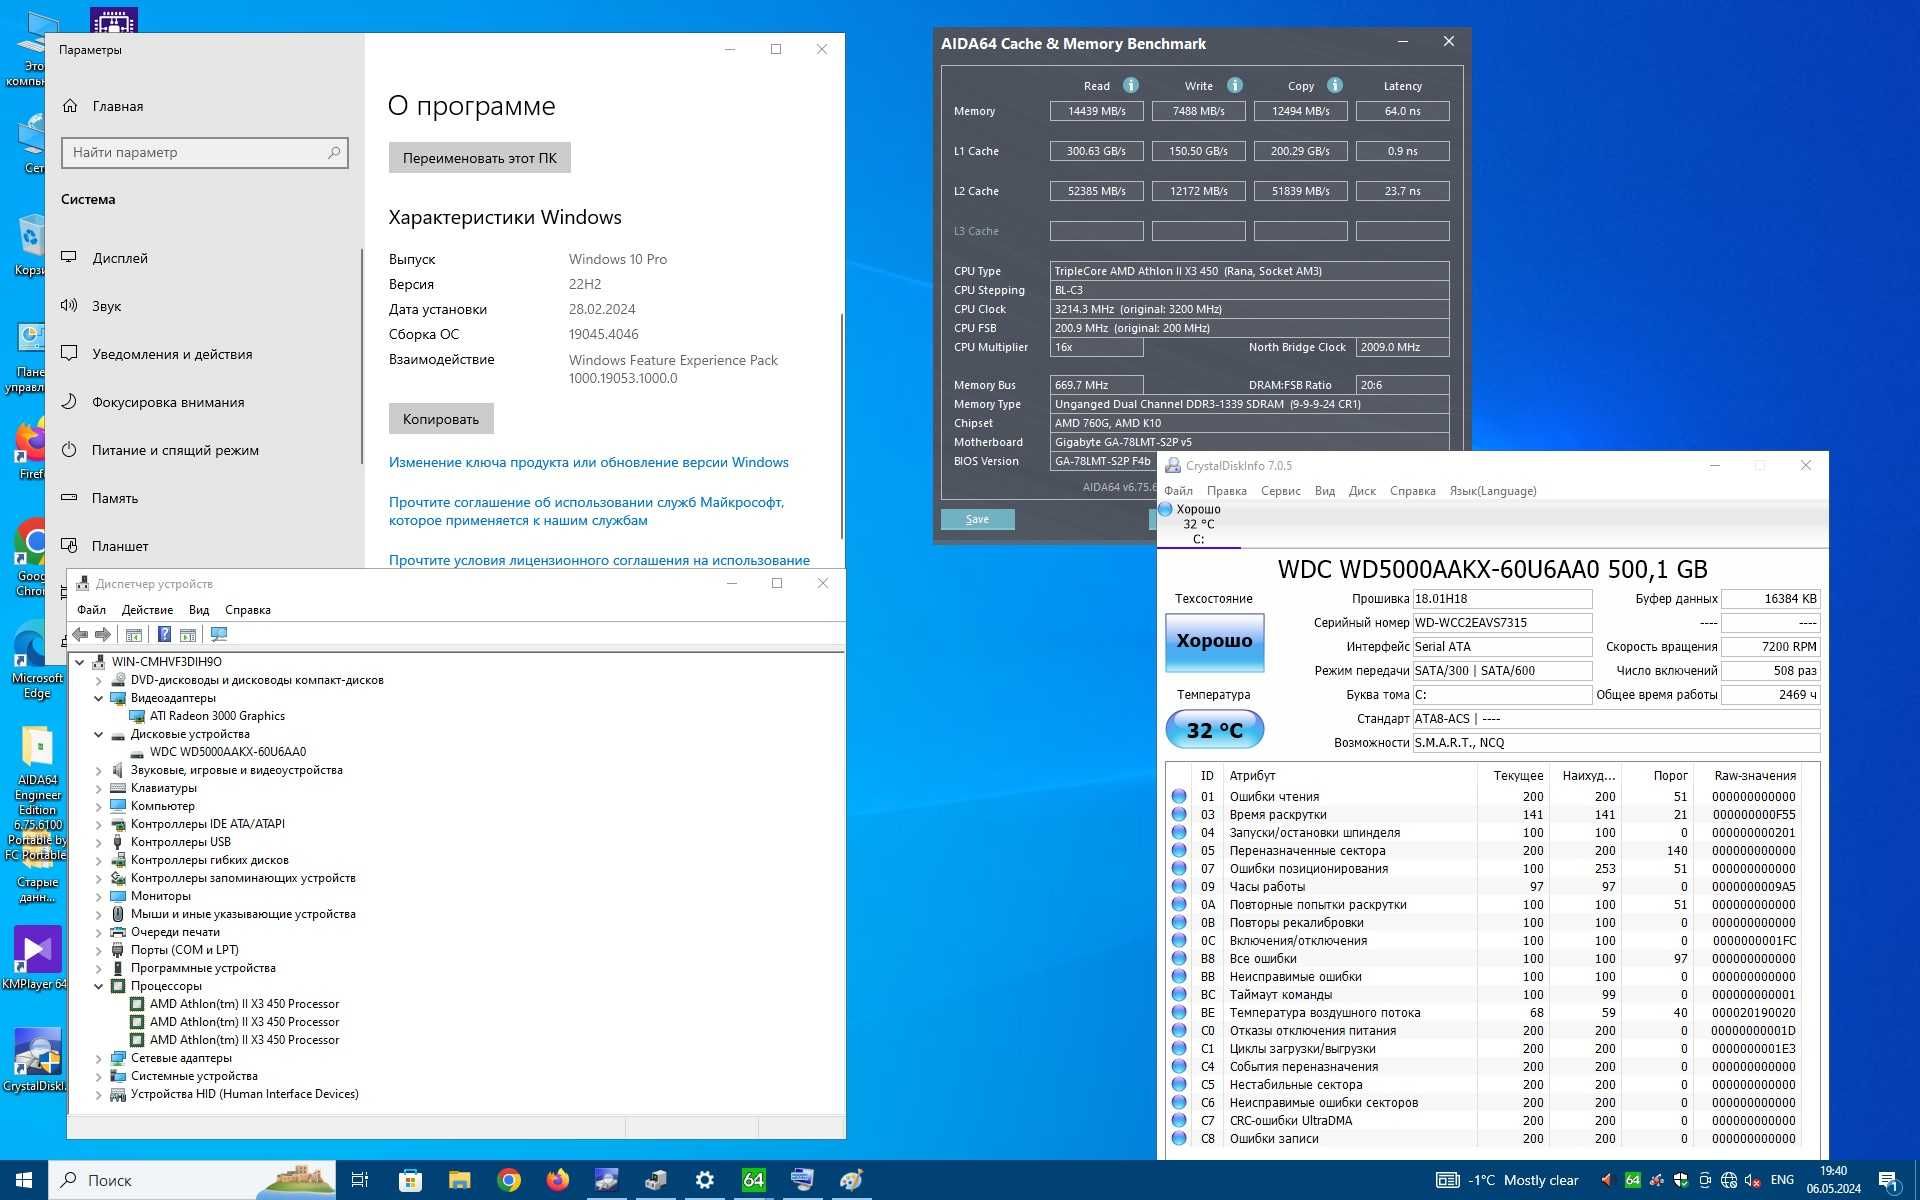Select the last AMD Athlon II X3 450 Processor entry
Screen dimensions: 1920x1200
(x=244, y=1040)
